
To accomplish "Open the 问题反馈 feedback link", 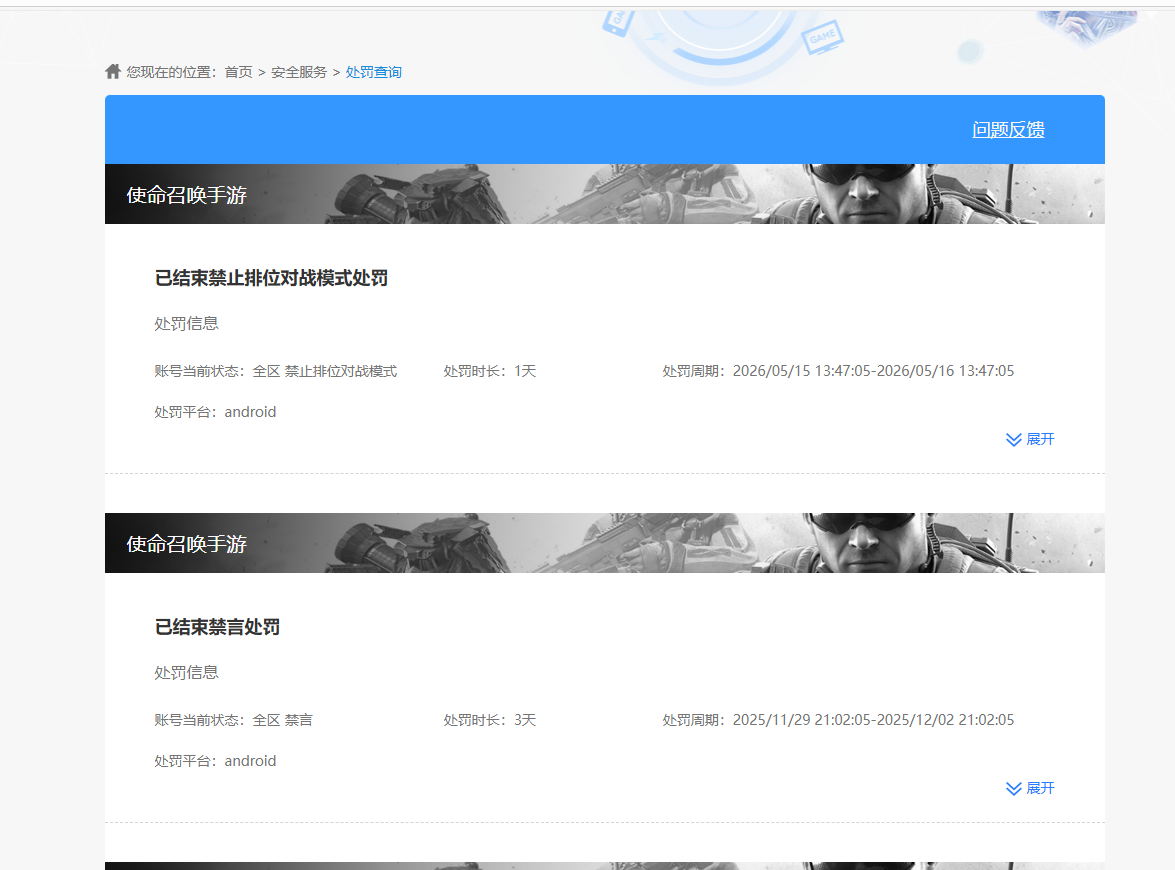I will coord(1009,130).
